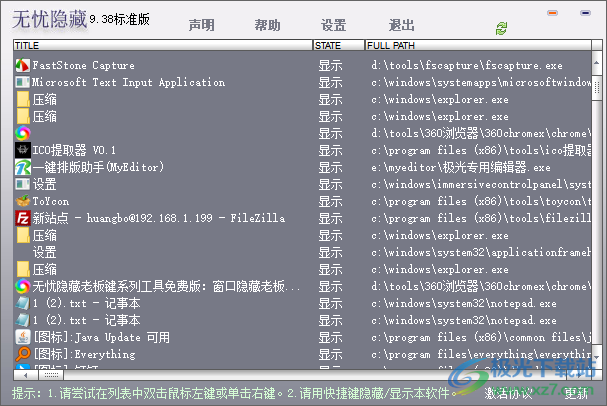Open the 声明 menu
The height and width of the screenshot is (406, 607).
(x=201, y=25)
